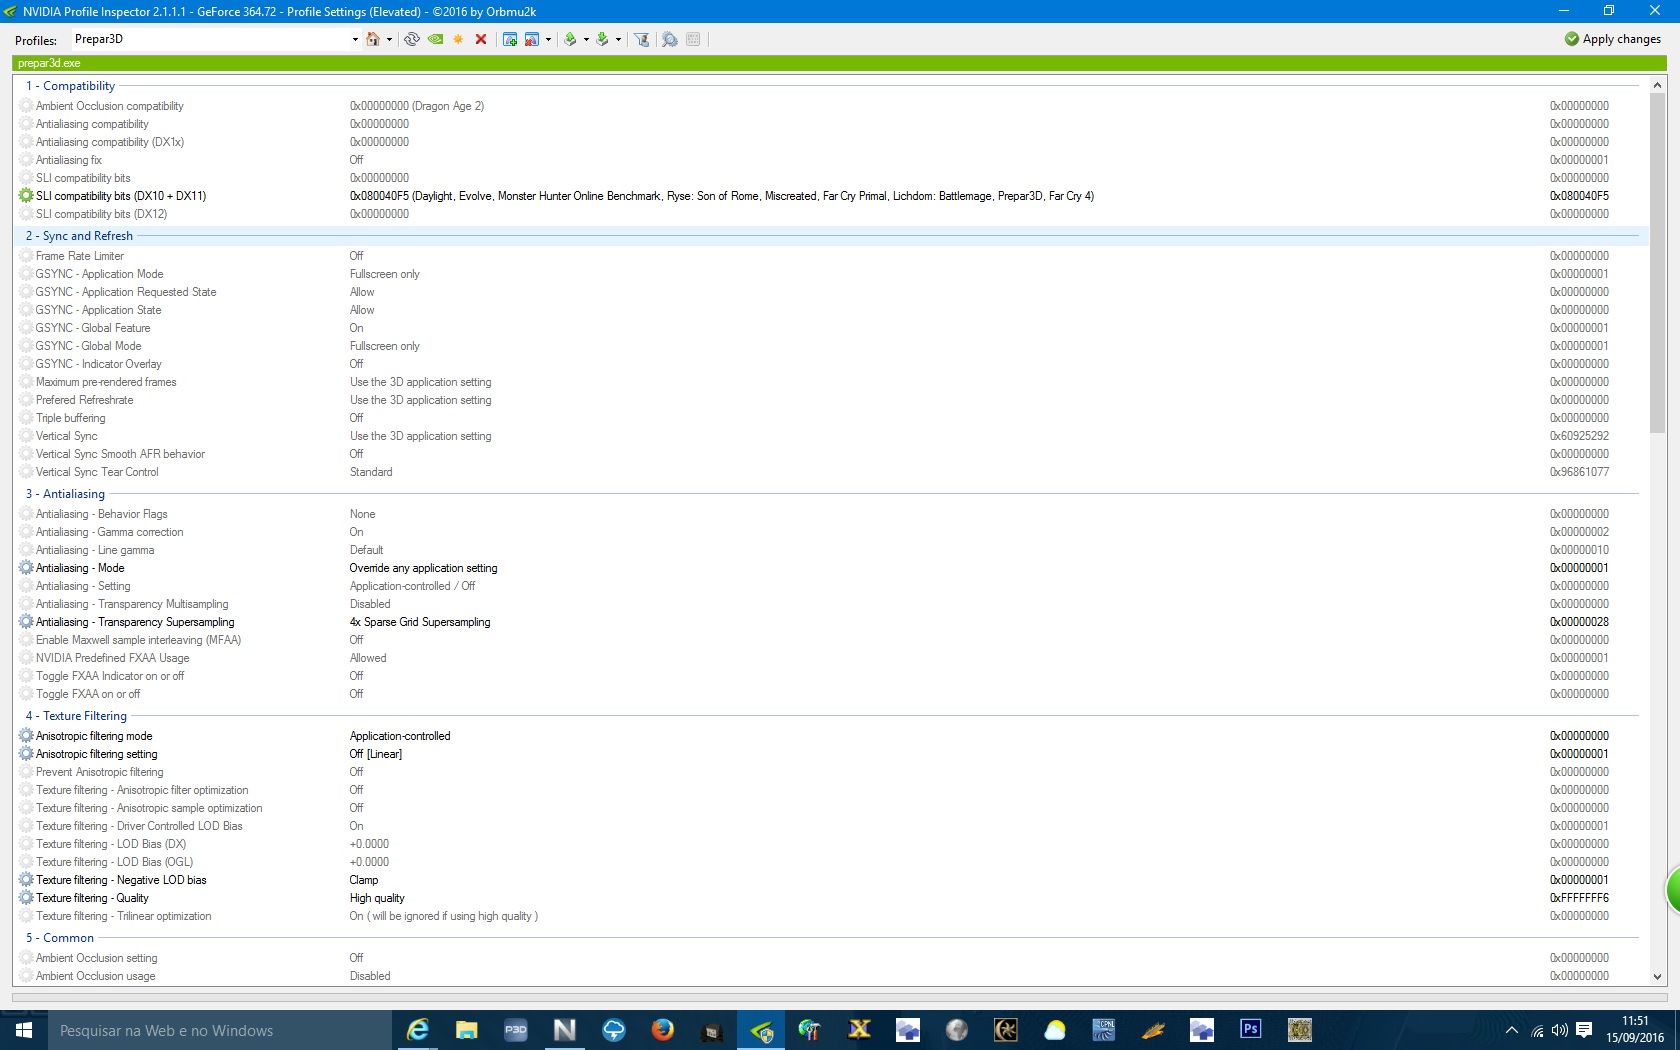This screenshot has height=1050, width=1680.
Task: Click the gear icon for SLI compatibility bits (DX10 + DX11)
Action: tap(26, 196)
